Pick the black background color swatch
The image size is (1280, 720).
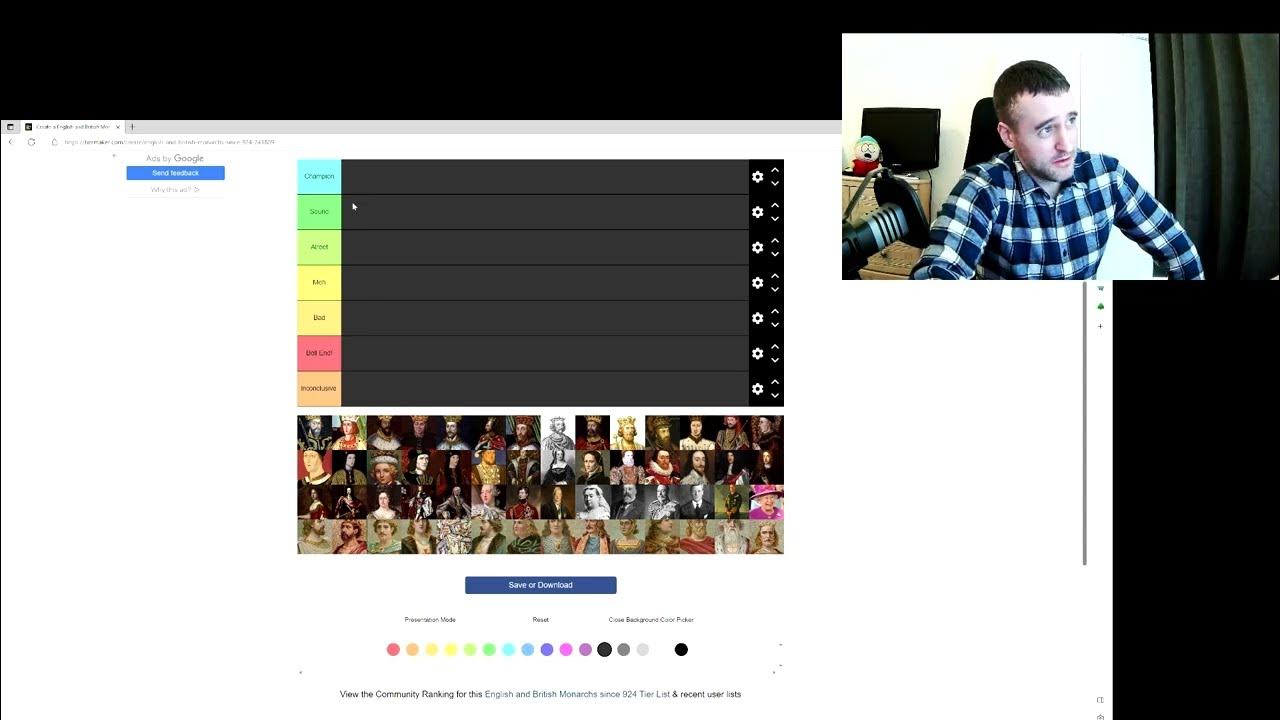tap(681, 650)
